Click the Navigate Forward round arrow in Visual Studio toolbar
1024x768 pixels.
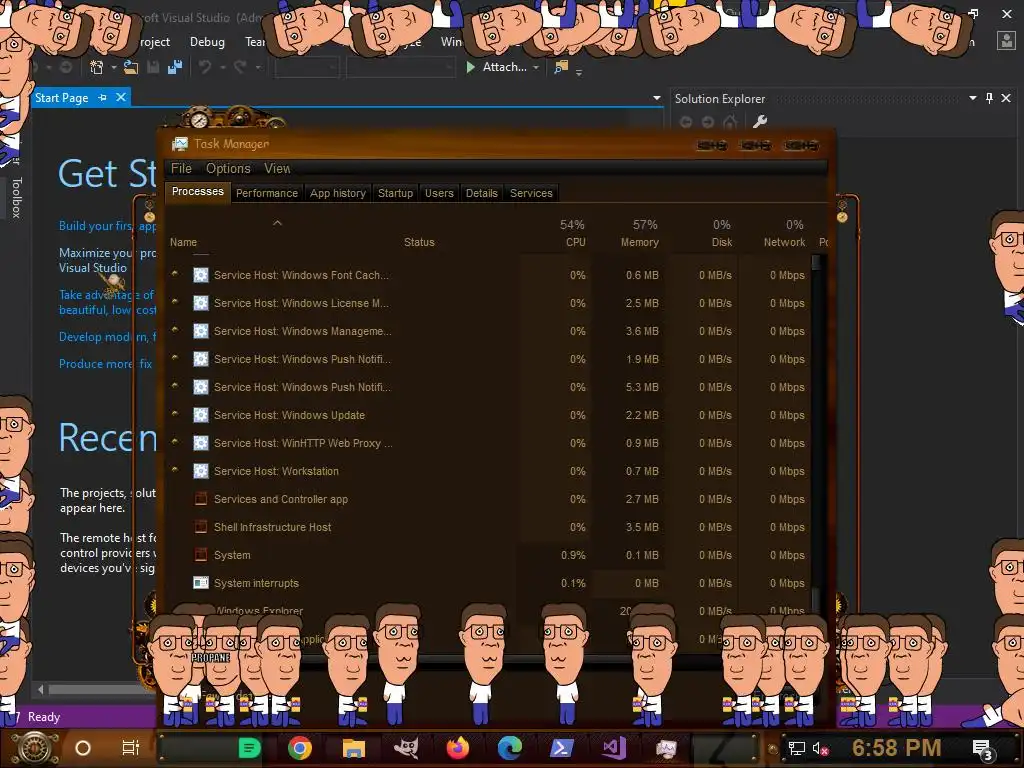66,67
